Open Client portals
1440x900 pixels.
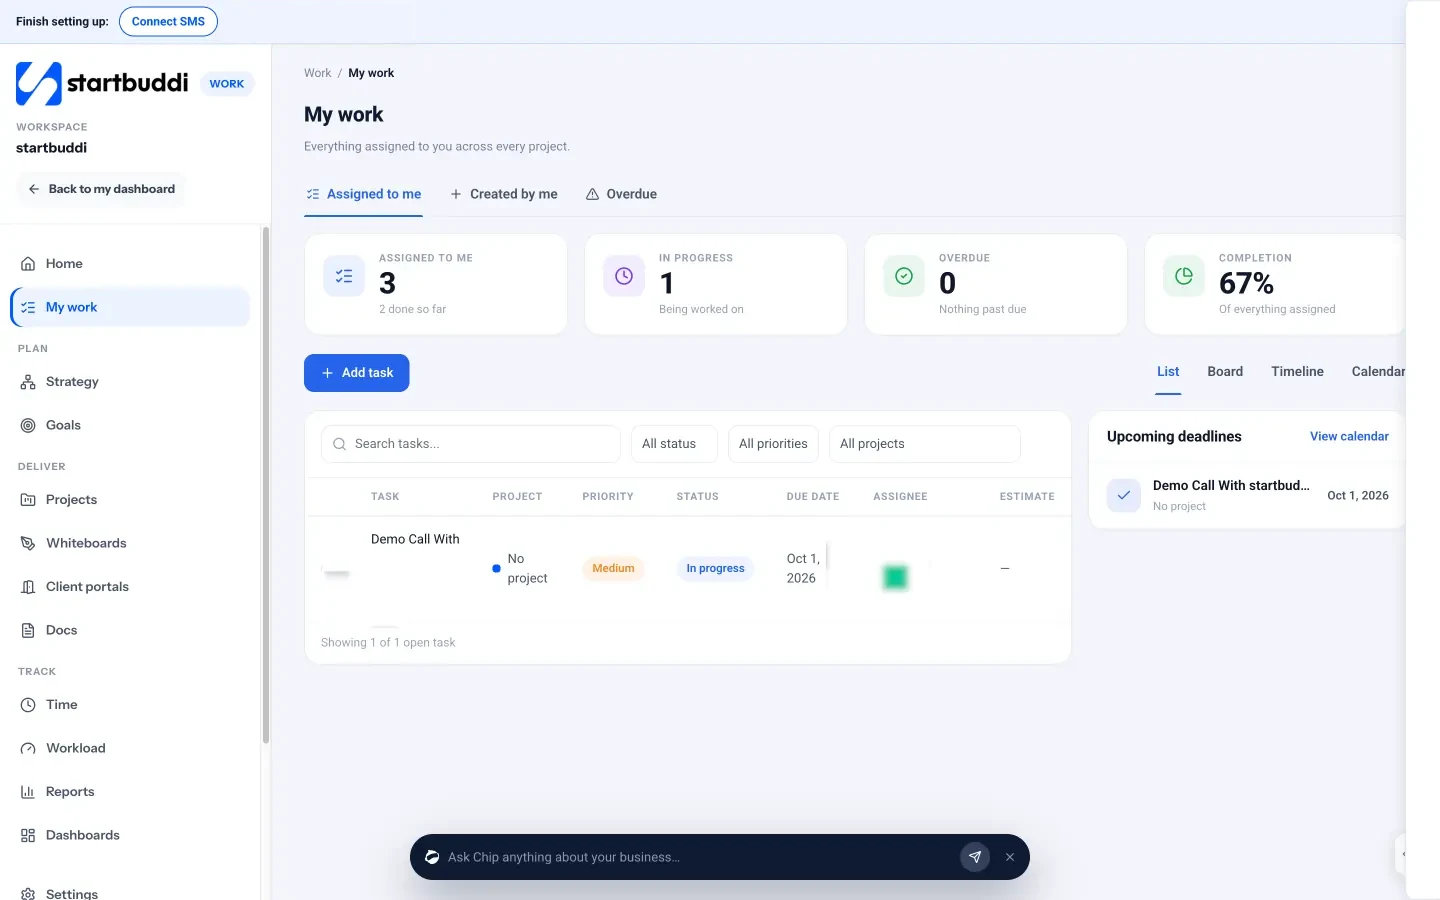point(130,587)
